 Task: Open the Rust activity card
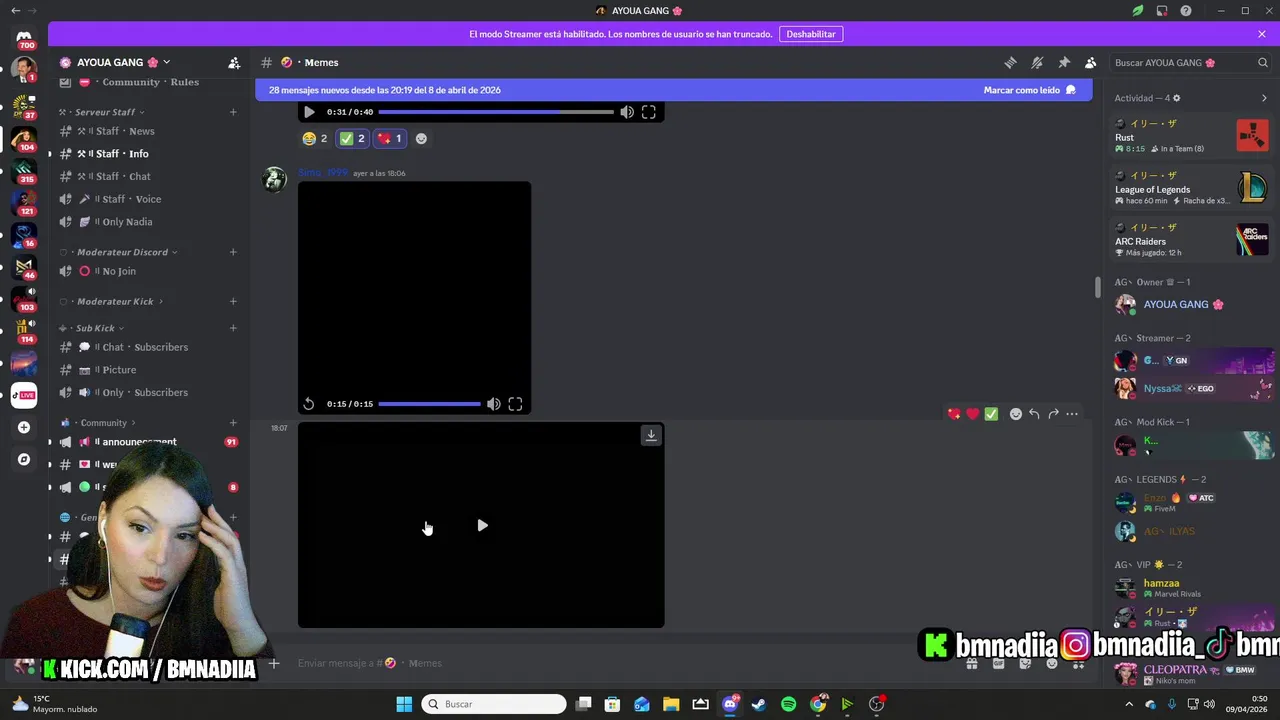coord(1192,136)
